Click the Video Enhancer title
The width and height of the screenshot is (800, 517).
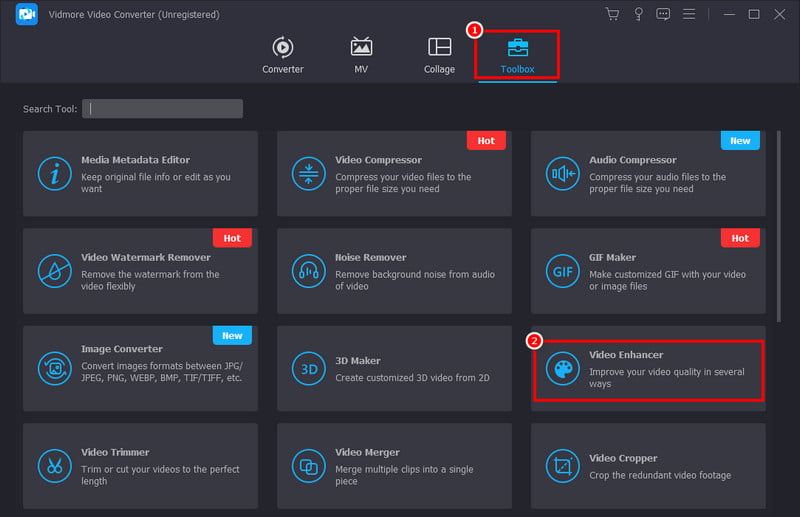tap(626, 355)
